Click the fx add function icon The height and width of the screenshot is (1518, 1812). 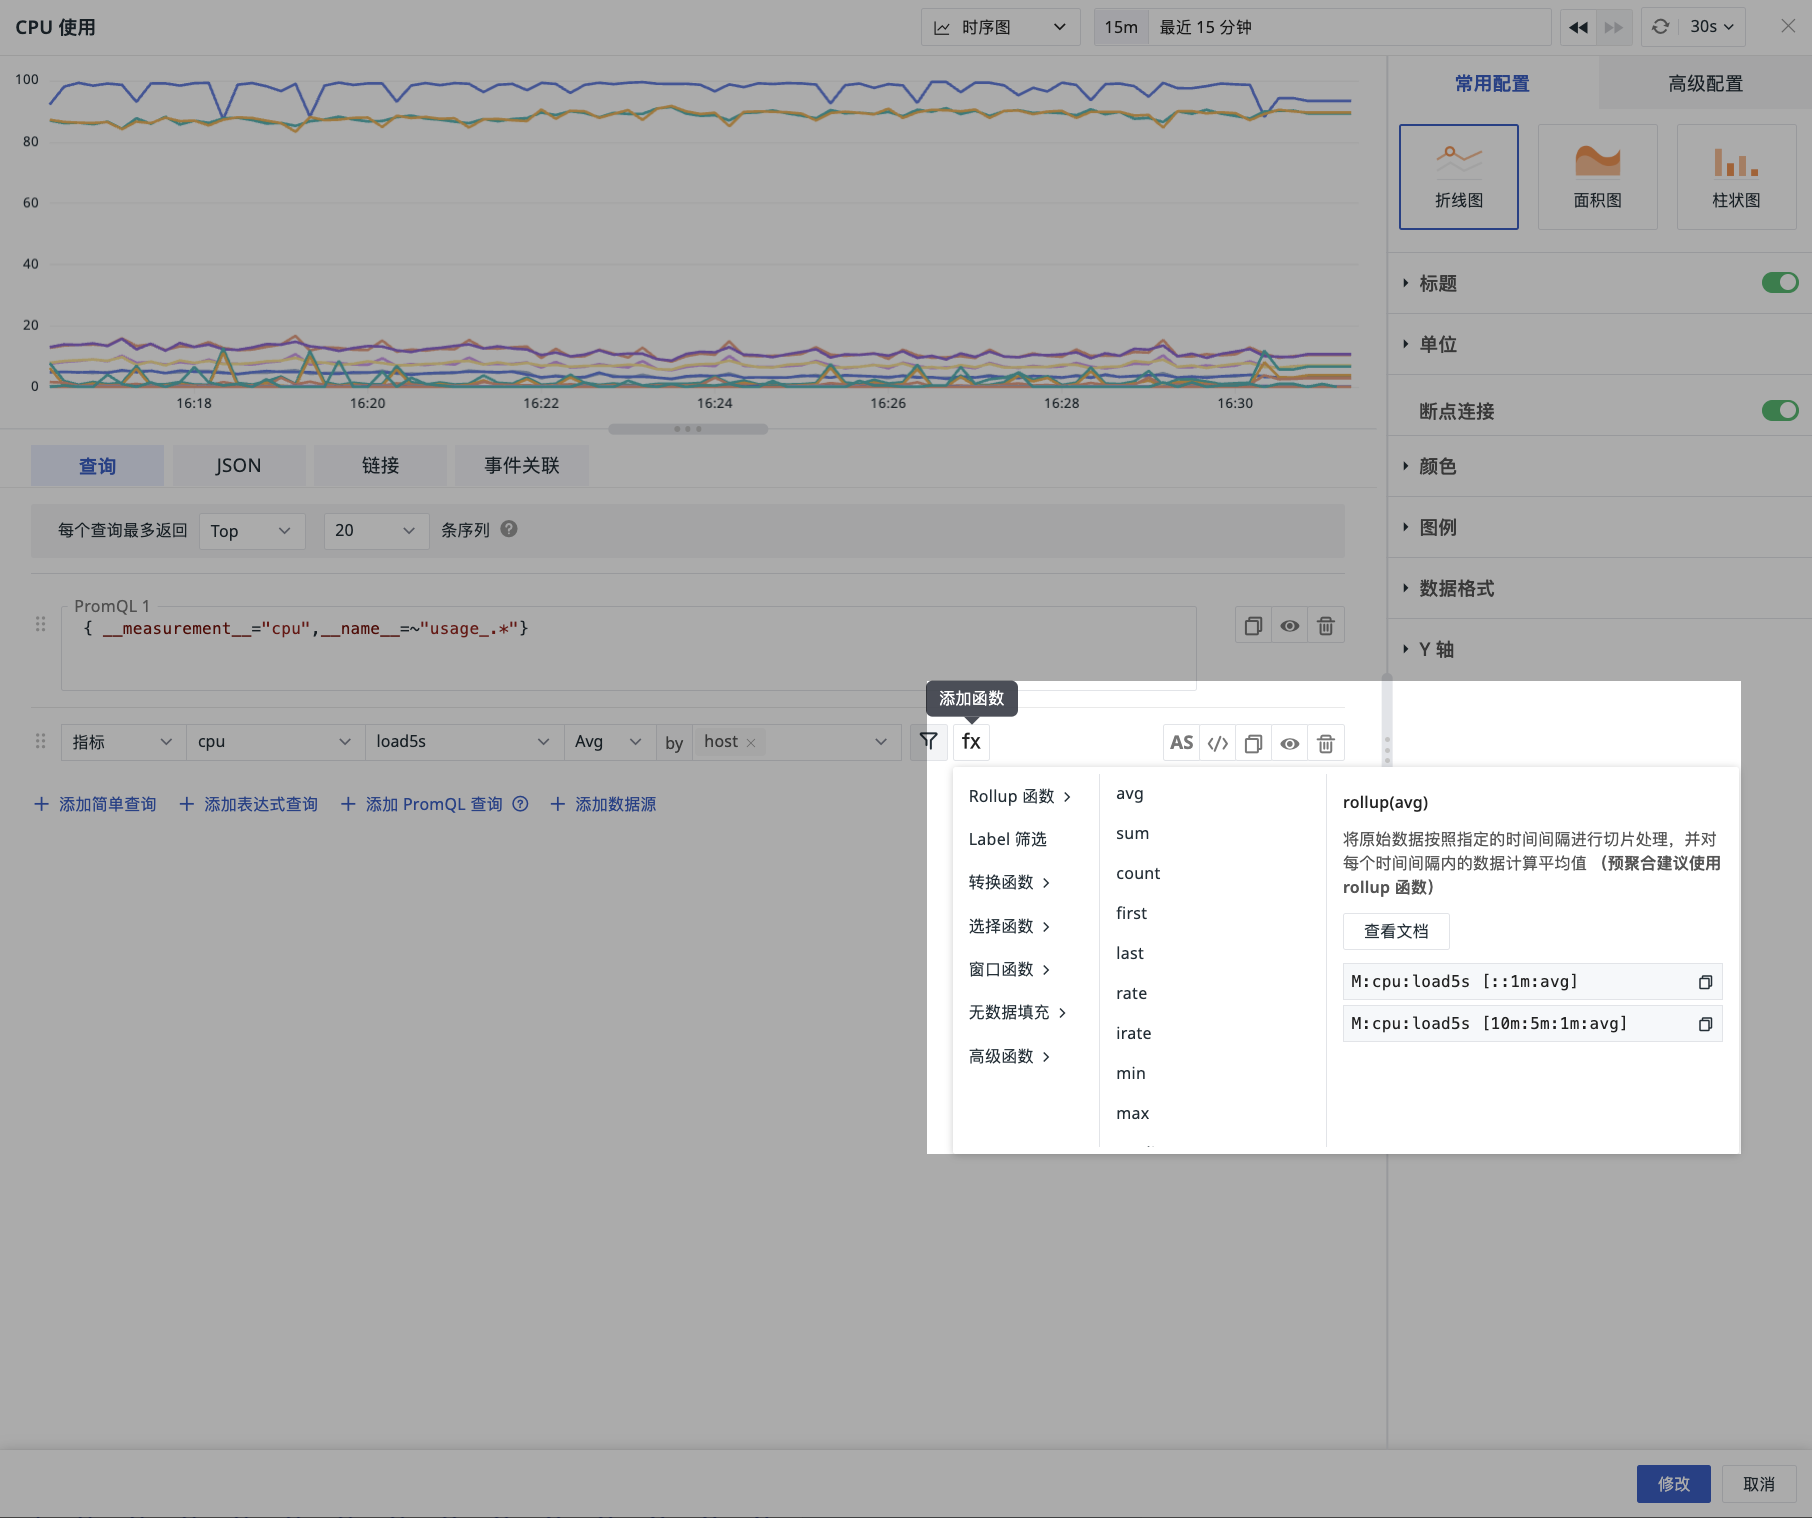tap(971, 742)
